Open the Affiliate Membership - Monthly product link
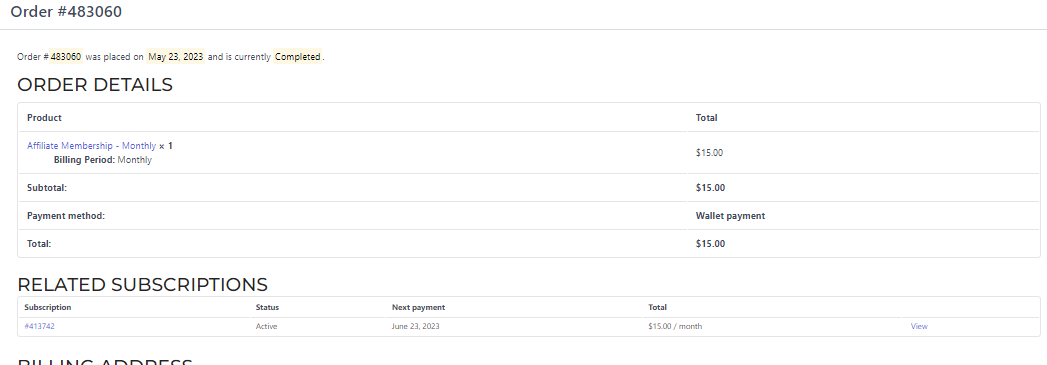The image size is (1047, 365). click(x=91, y=145)
